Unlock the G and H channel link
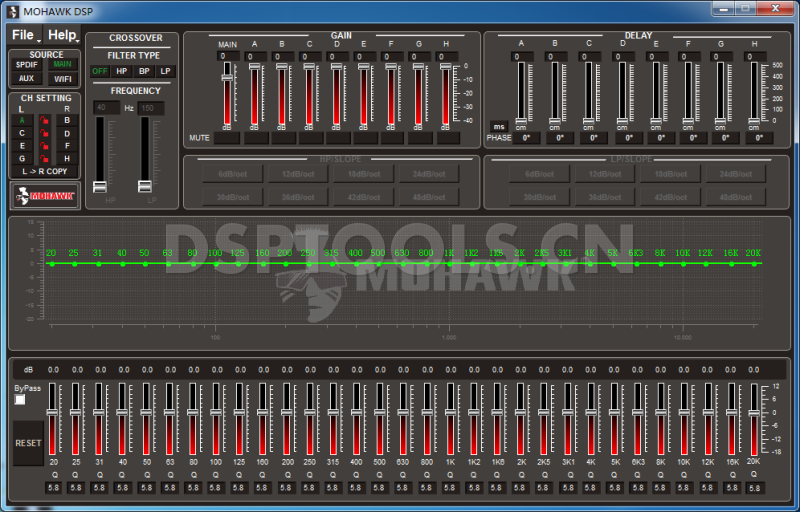 tap(43, 159)
